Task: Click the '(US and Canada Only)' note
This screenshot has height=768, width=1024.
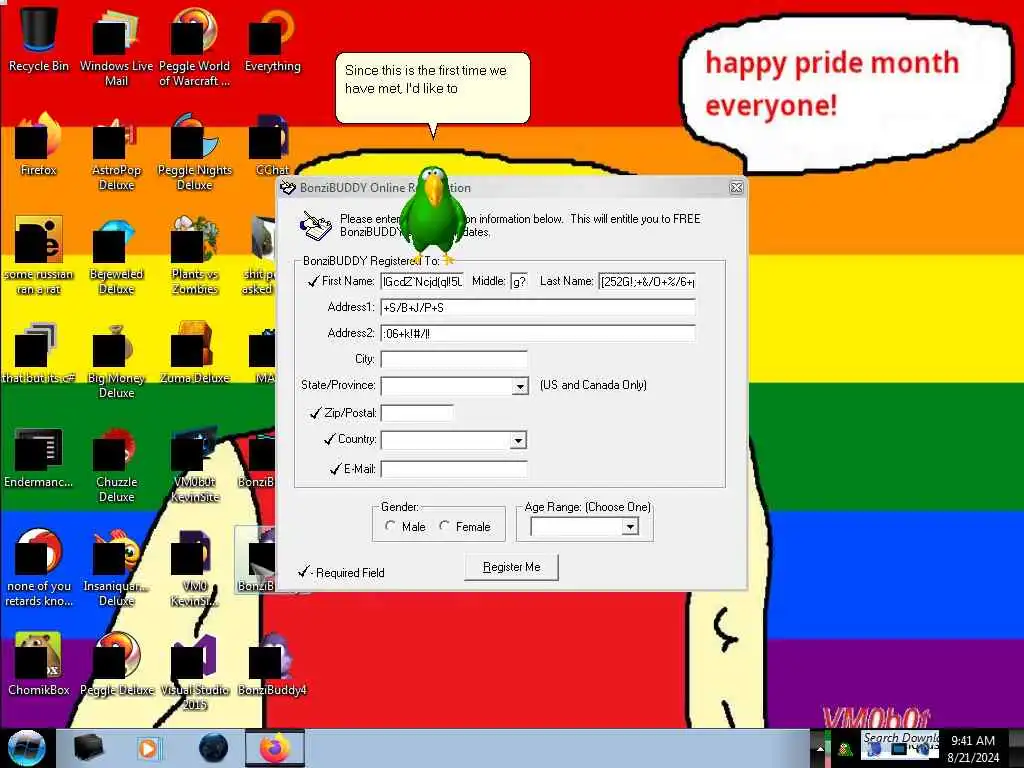Action: [x=593, y=385]
